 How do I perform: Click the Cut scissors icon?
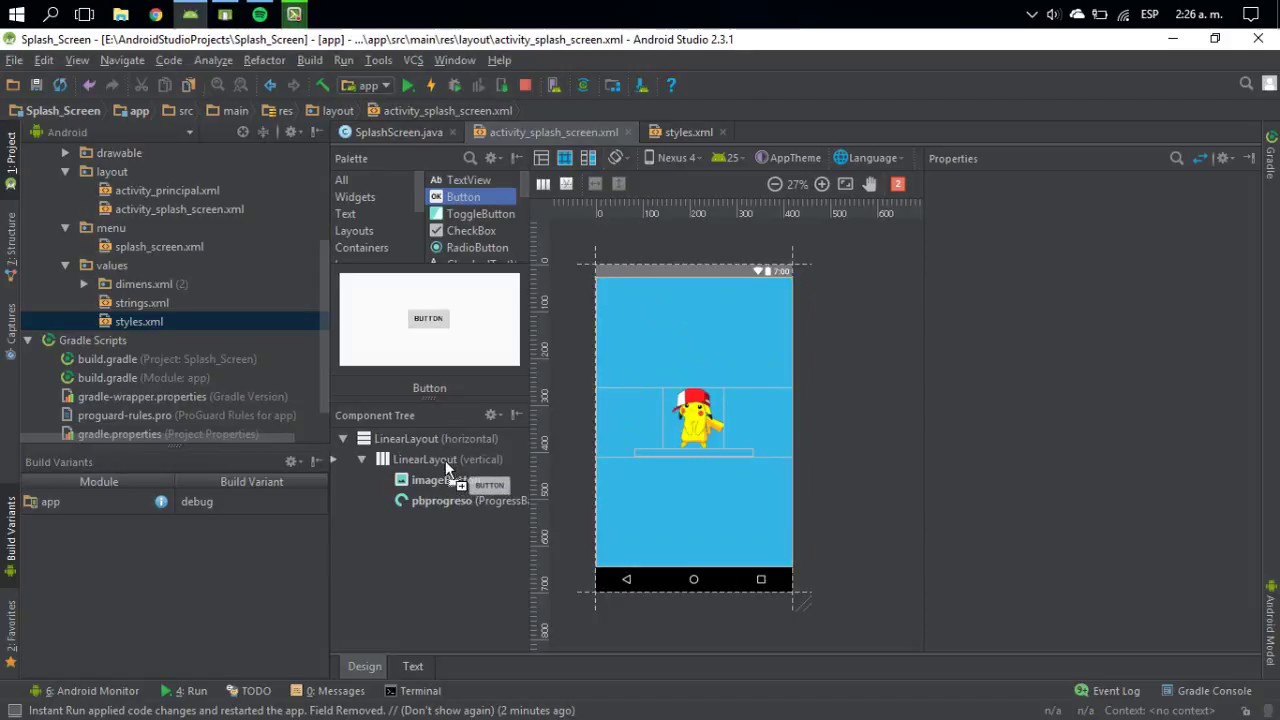click(141, 86)
